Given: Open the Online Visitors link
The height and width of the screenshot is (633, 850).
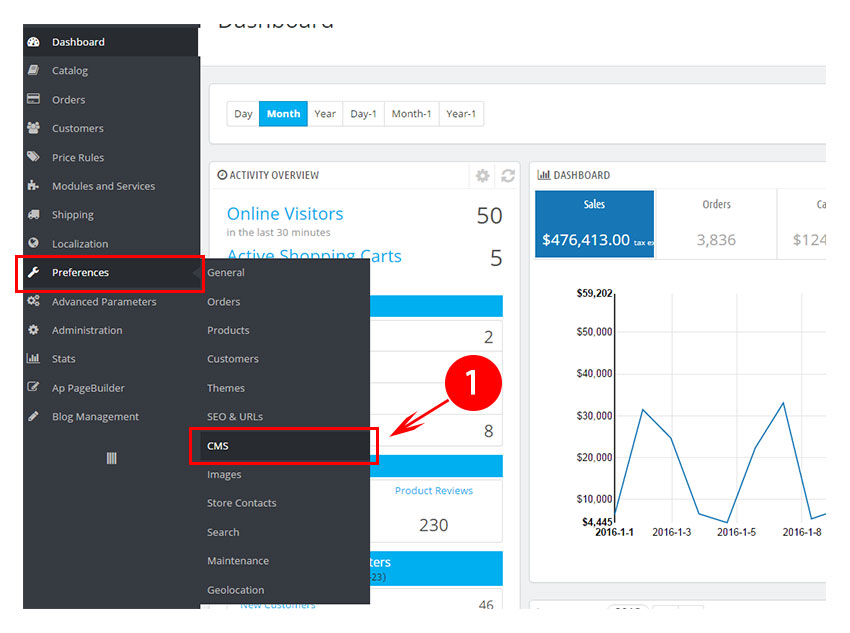Looking at the screenshot, I should [285, 214].
